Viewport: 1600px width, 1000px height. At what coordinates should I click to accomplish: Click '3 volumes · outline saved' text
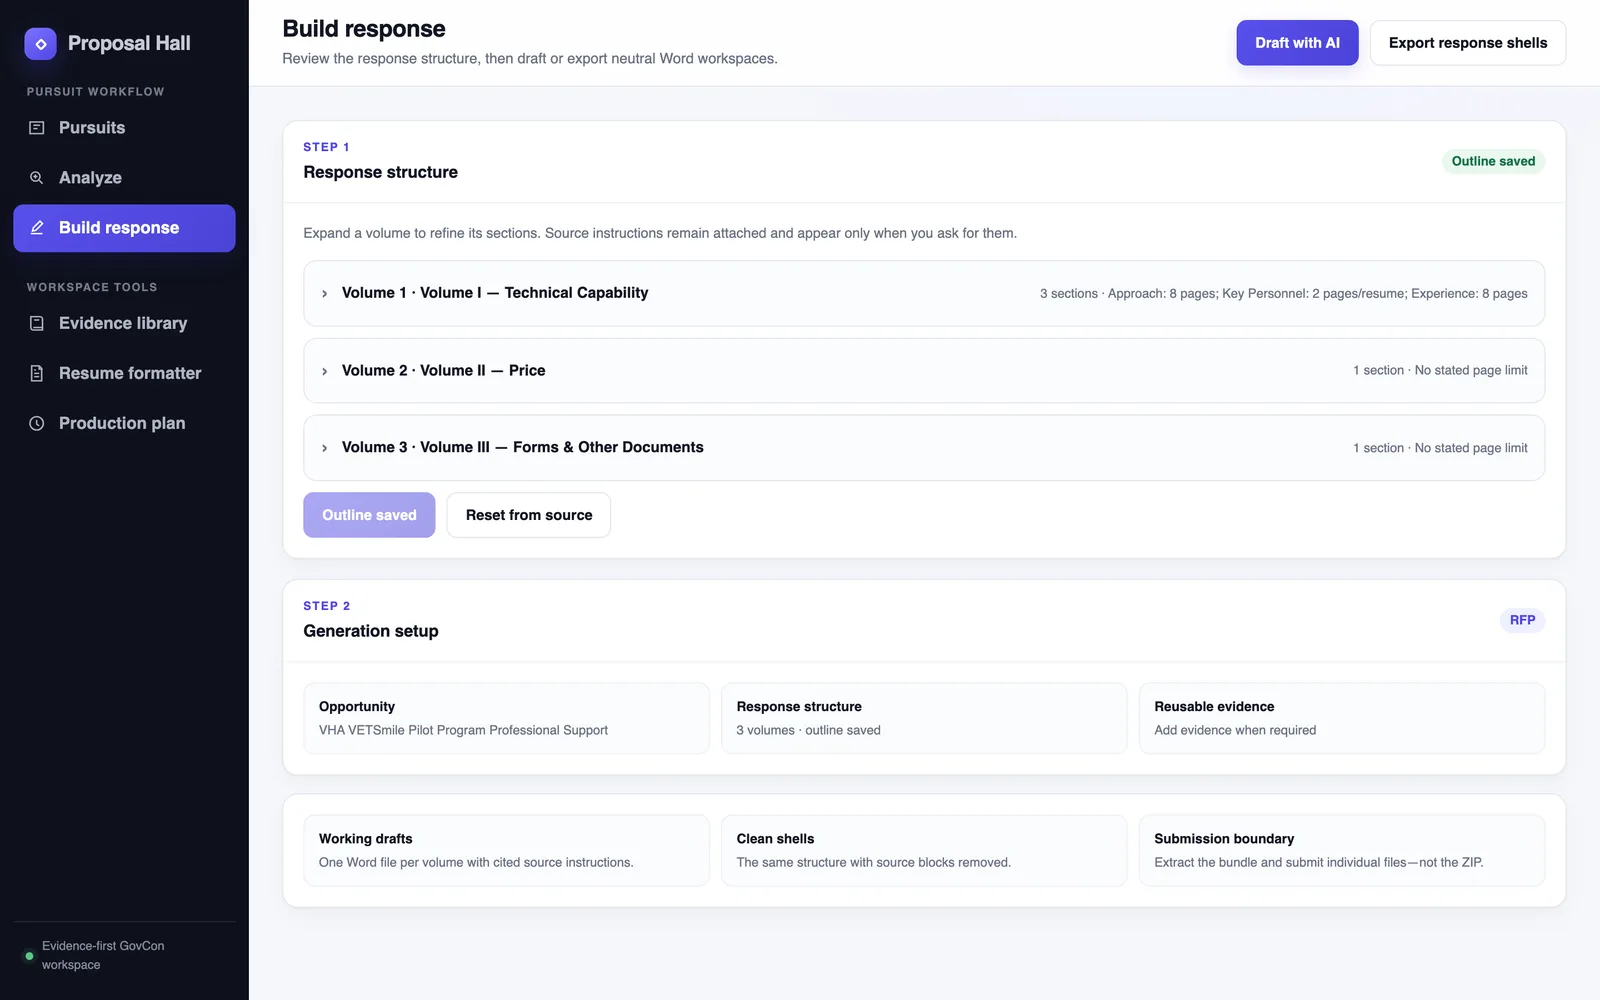click(x=808, y=730)
